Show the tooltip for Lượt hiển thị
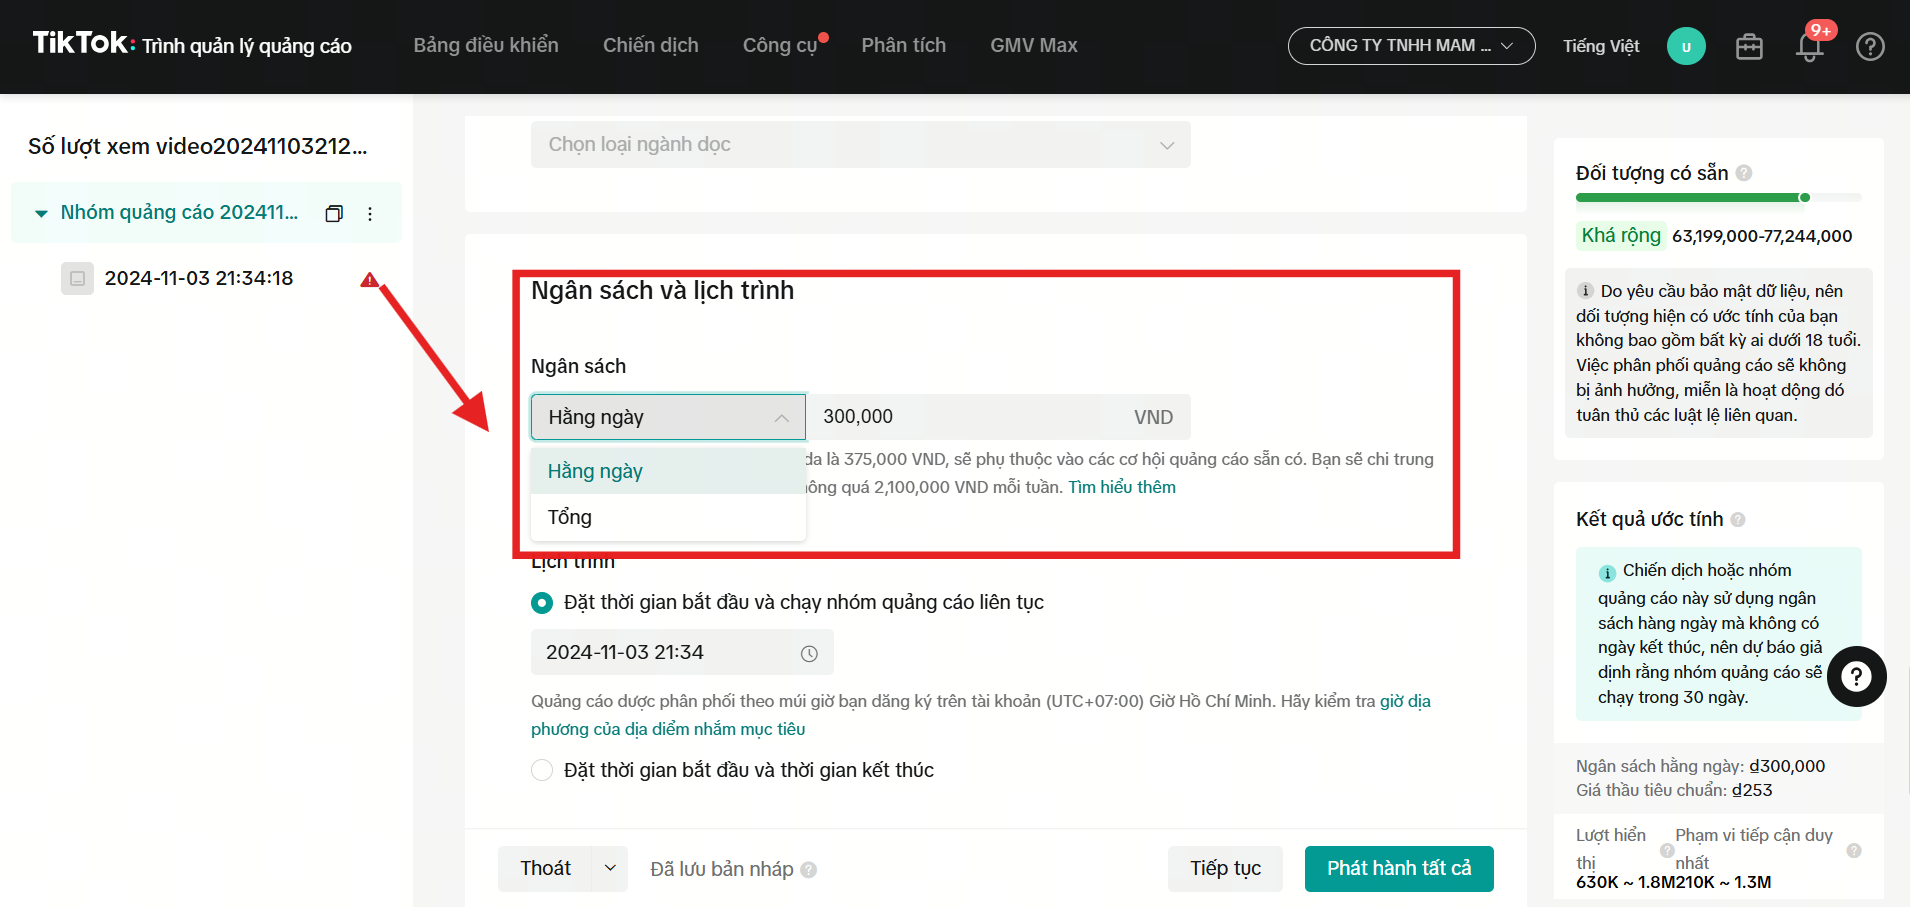Viewport: 1910px width, 907px height. 1667,850
